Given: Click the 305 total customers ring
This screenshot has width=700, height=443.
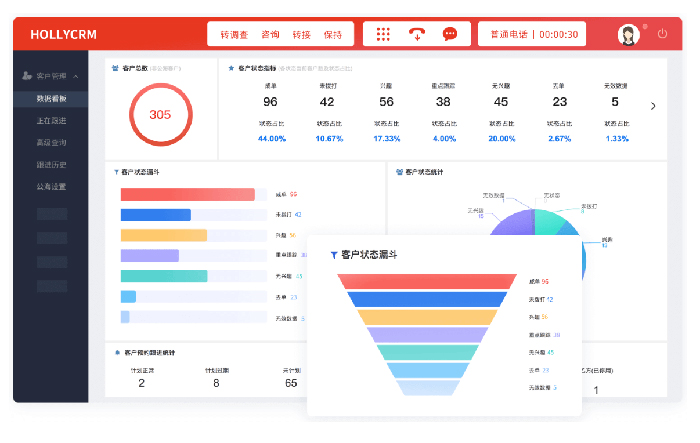Looking at the screenshot, I should coord(160,114).
